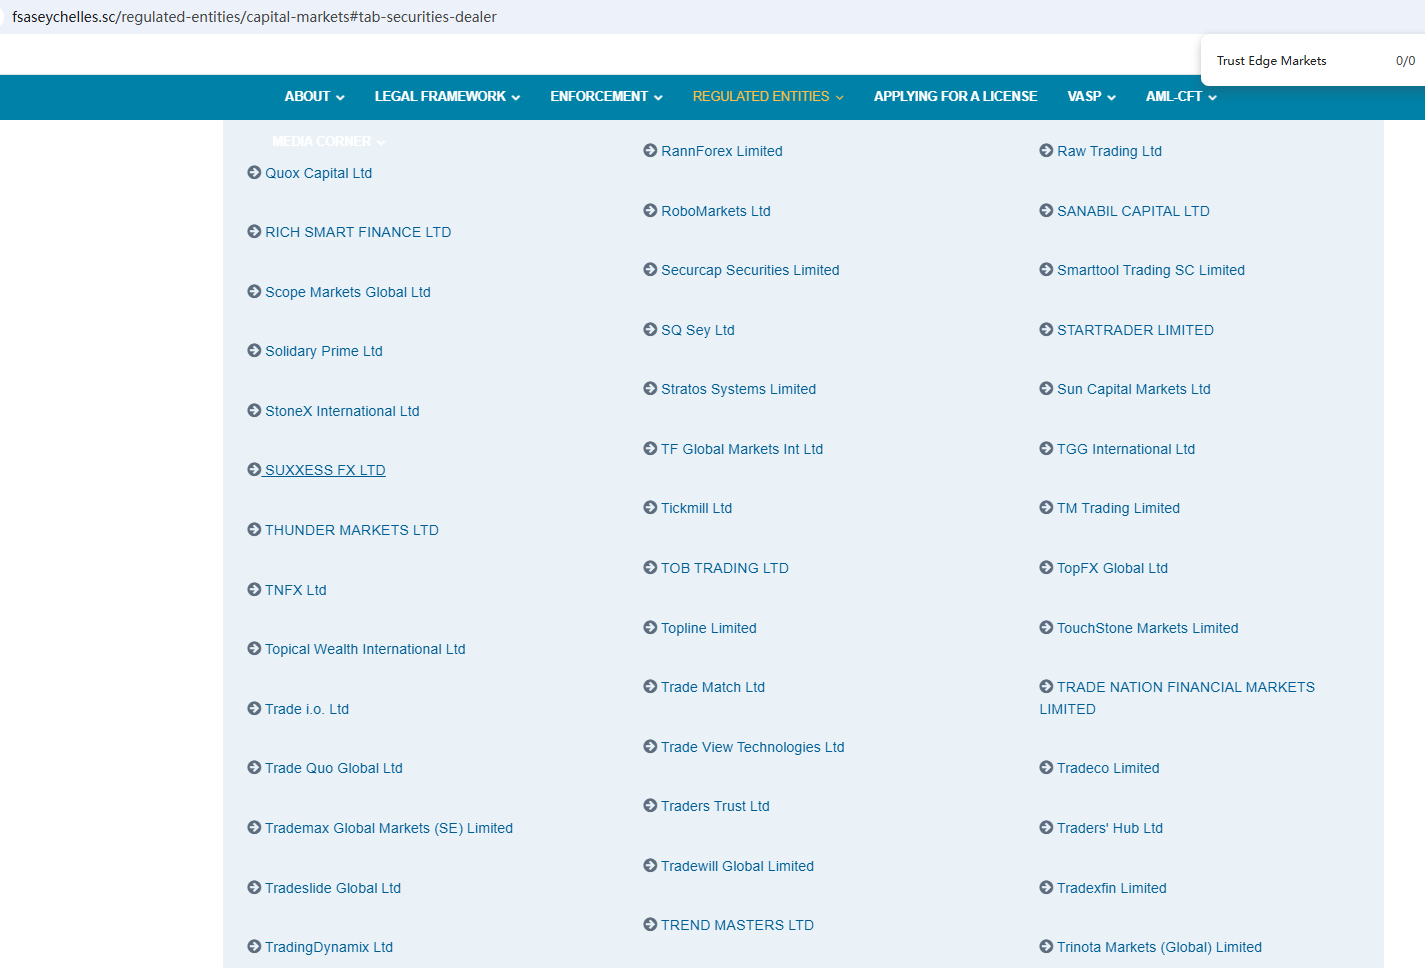Viewport: 1425px width, 968px height.
Task: Click arrow icon next to RICH SMART FINANCE LTD
Action: pos(254,232)
